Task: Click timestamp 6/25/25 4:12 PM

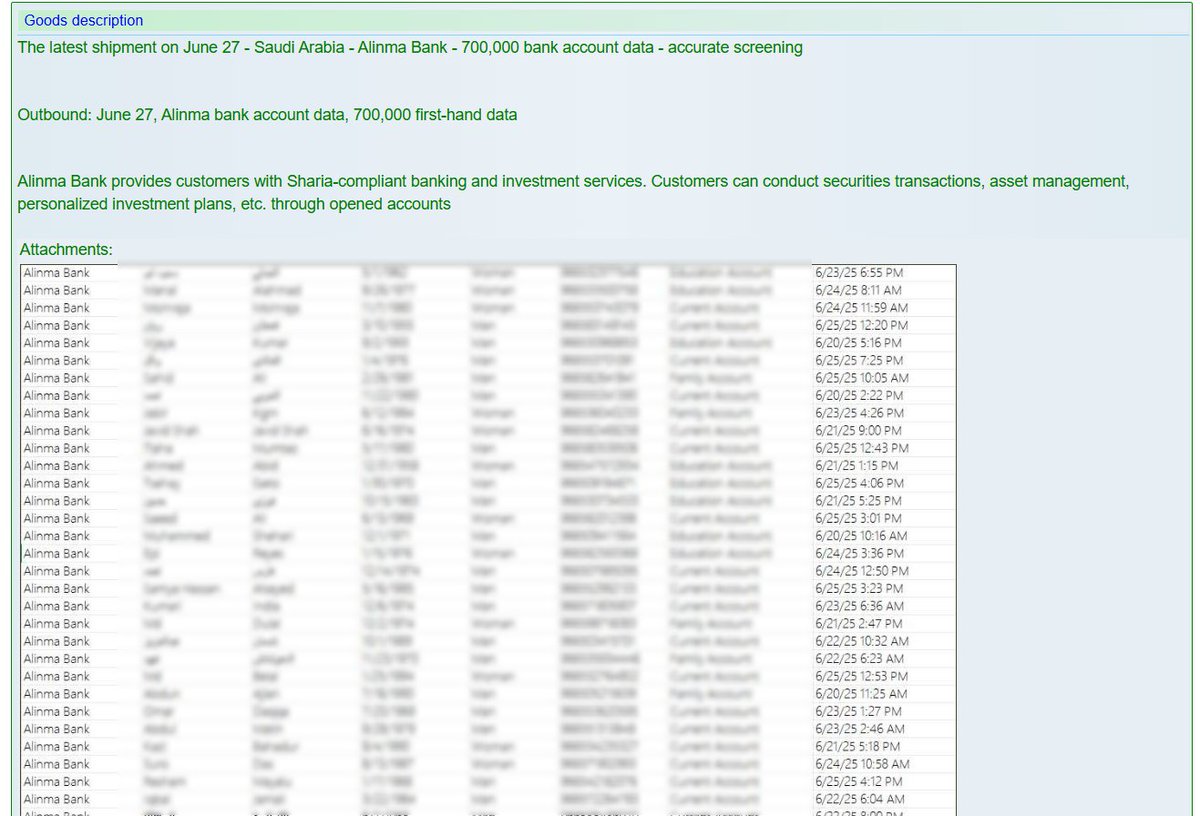Action: [859, 781]
